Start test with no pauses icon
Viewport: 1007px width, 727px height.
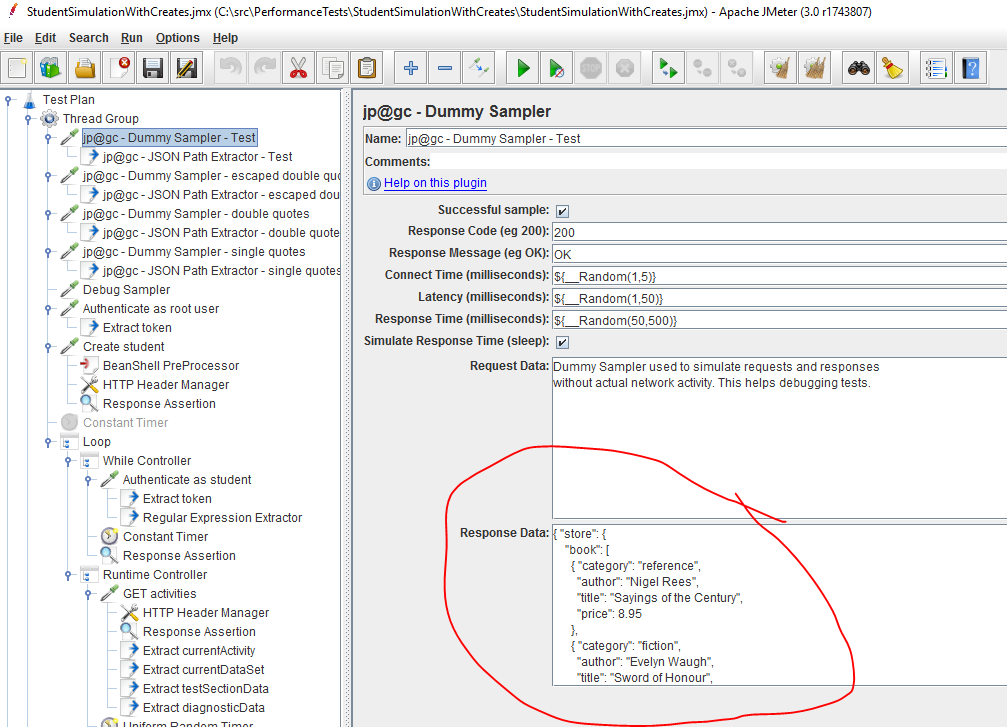[x=557, y=67]
